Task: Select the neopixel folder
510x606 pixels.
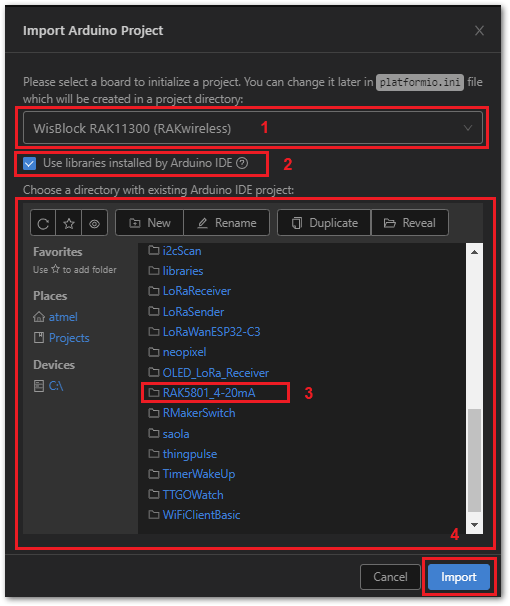Action: (x=184, y=352)
